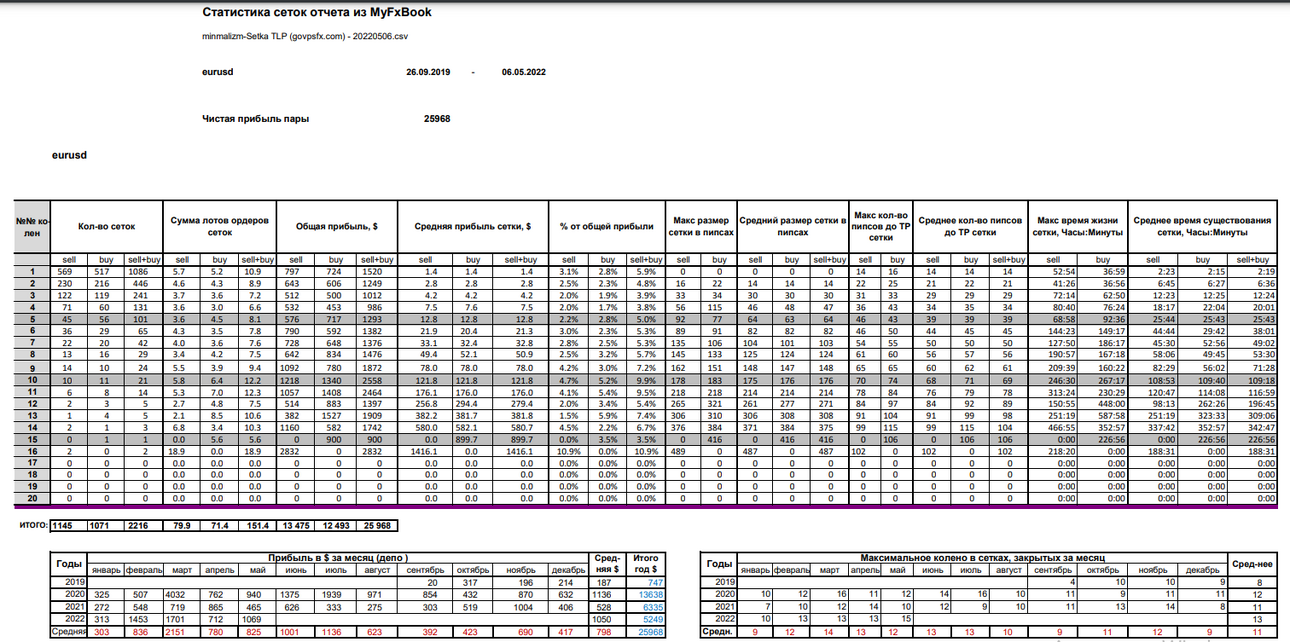
Task: Click the totals cell 1145
Action: click(69, 524)
